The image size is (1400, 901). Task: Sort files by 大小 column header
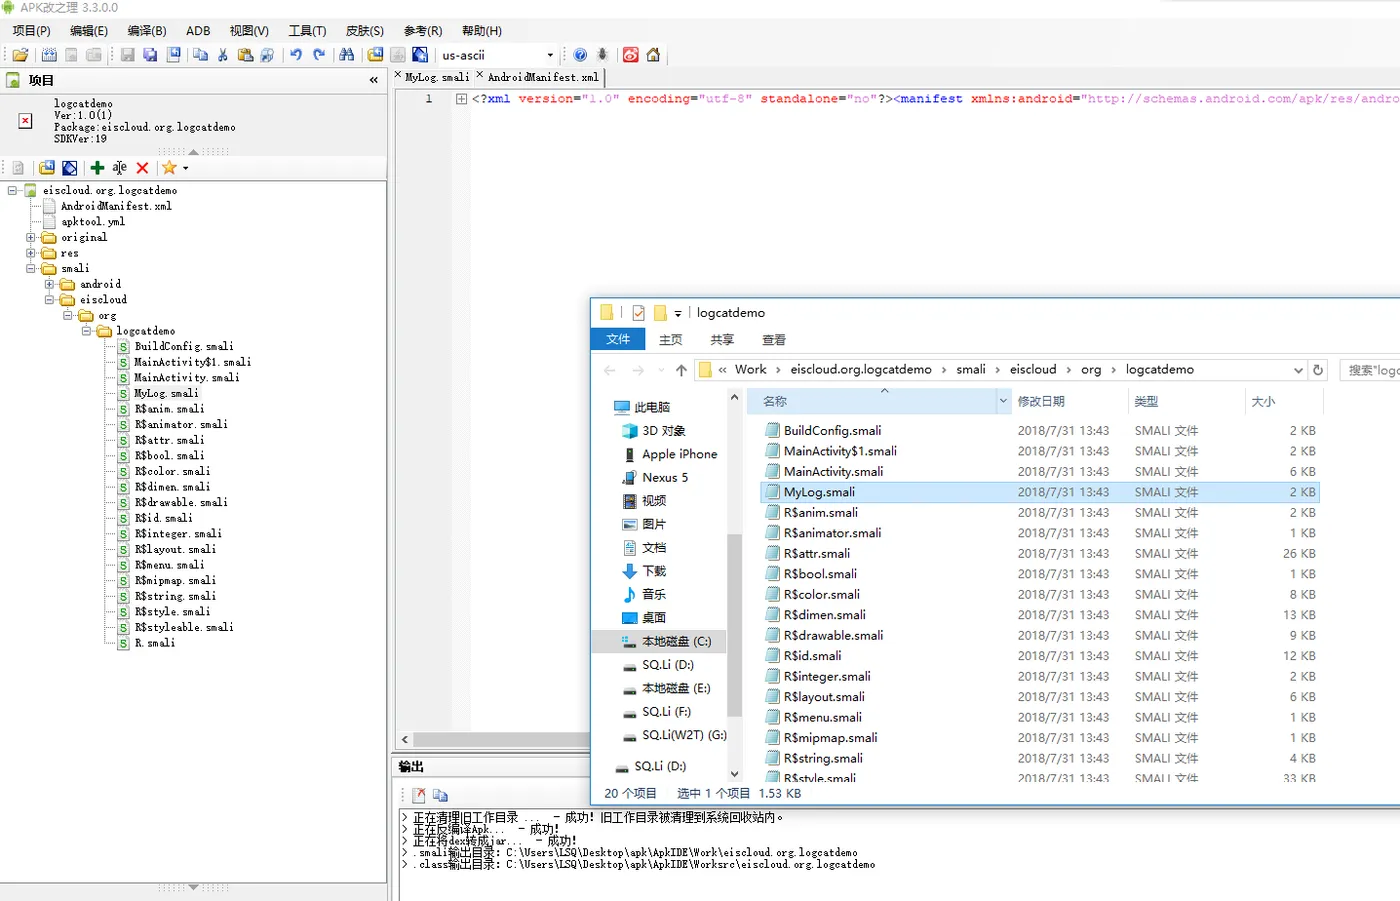(x=1284, y=401)
